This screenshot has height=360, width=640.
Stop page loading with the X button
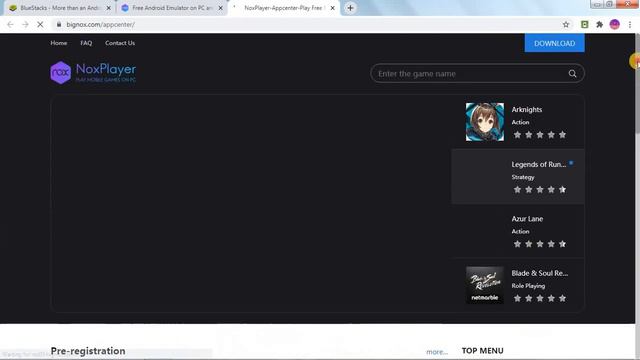click(x=40, y=24)
